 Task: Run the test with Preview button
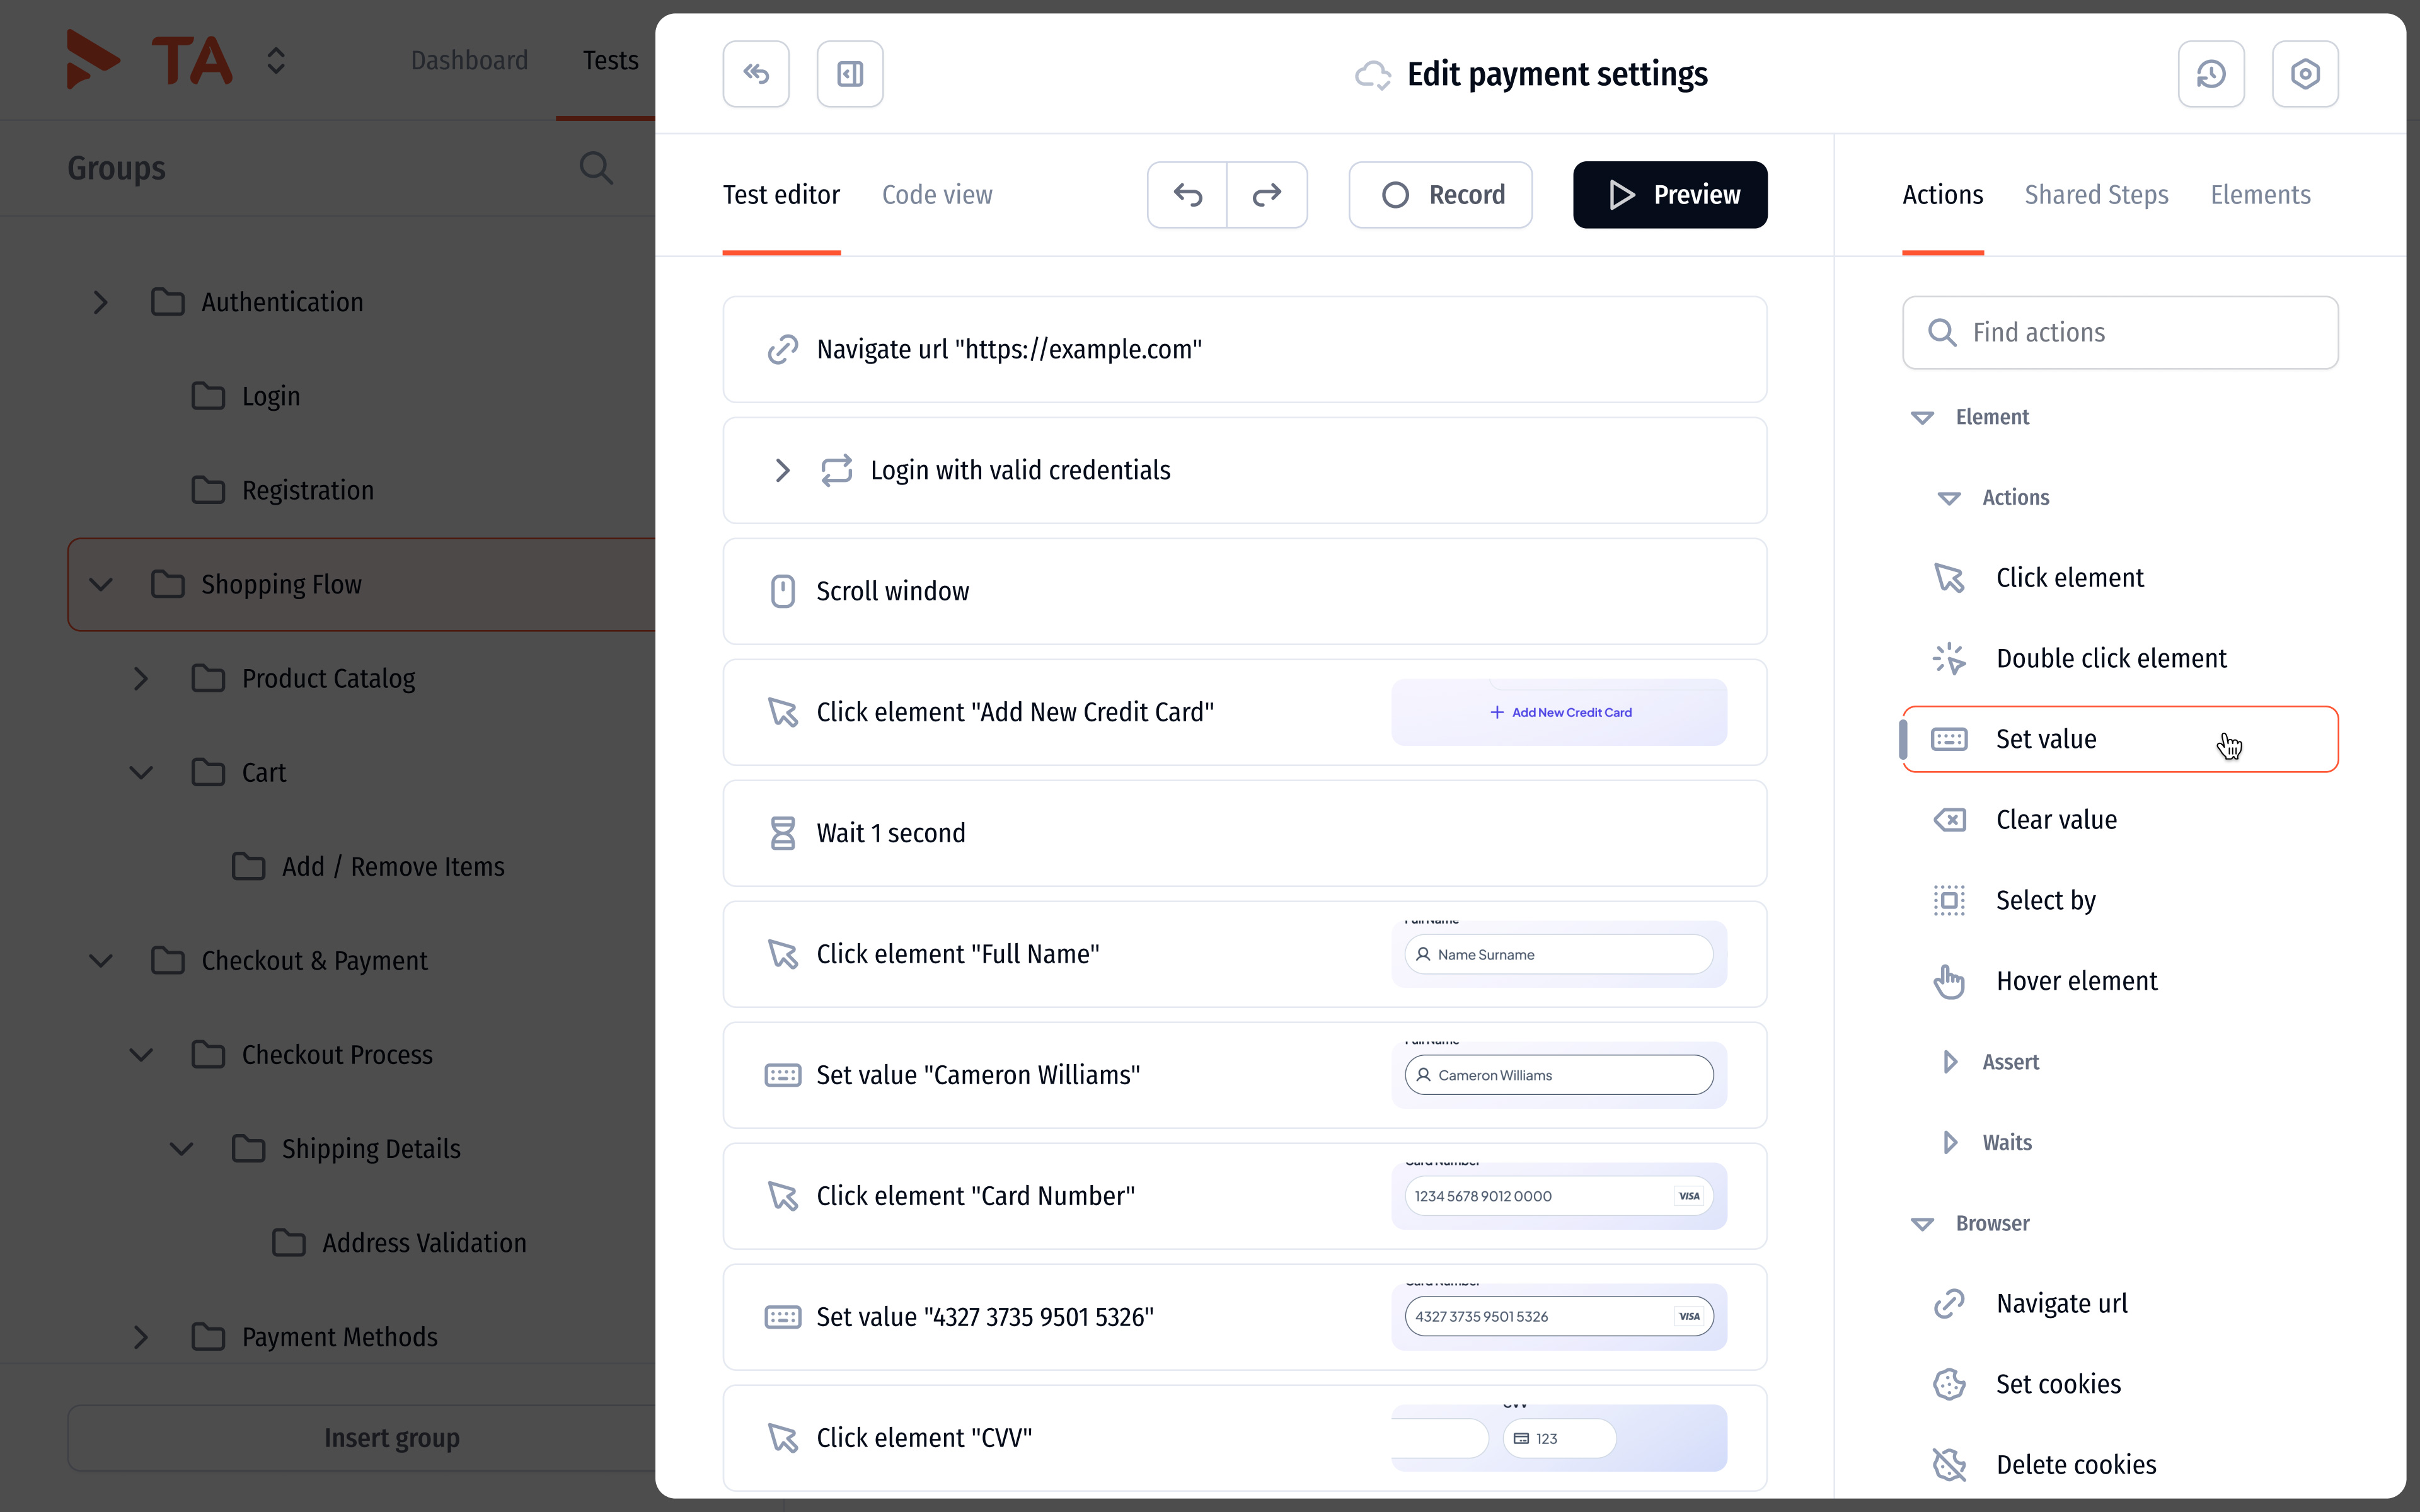1670,195
